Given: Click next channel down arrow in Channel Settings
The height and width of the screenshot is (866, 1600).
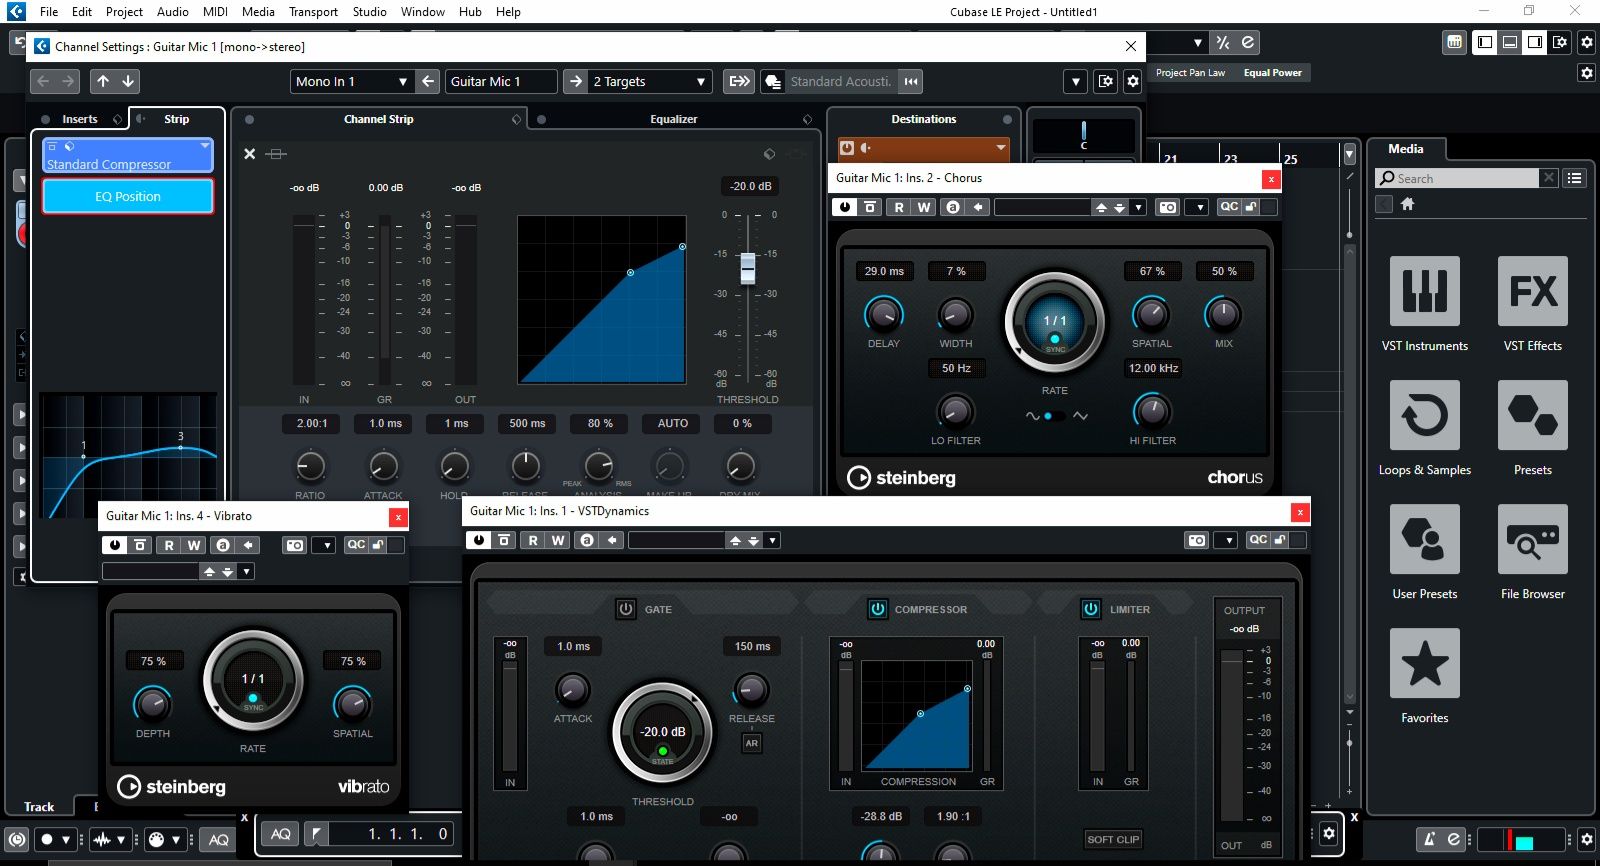Looking at the screenshot, I should 128,81.
